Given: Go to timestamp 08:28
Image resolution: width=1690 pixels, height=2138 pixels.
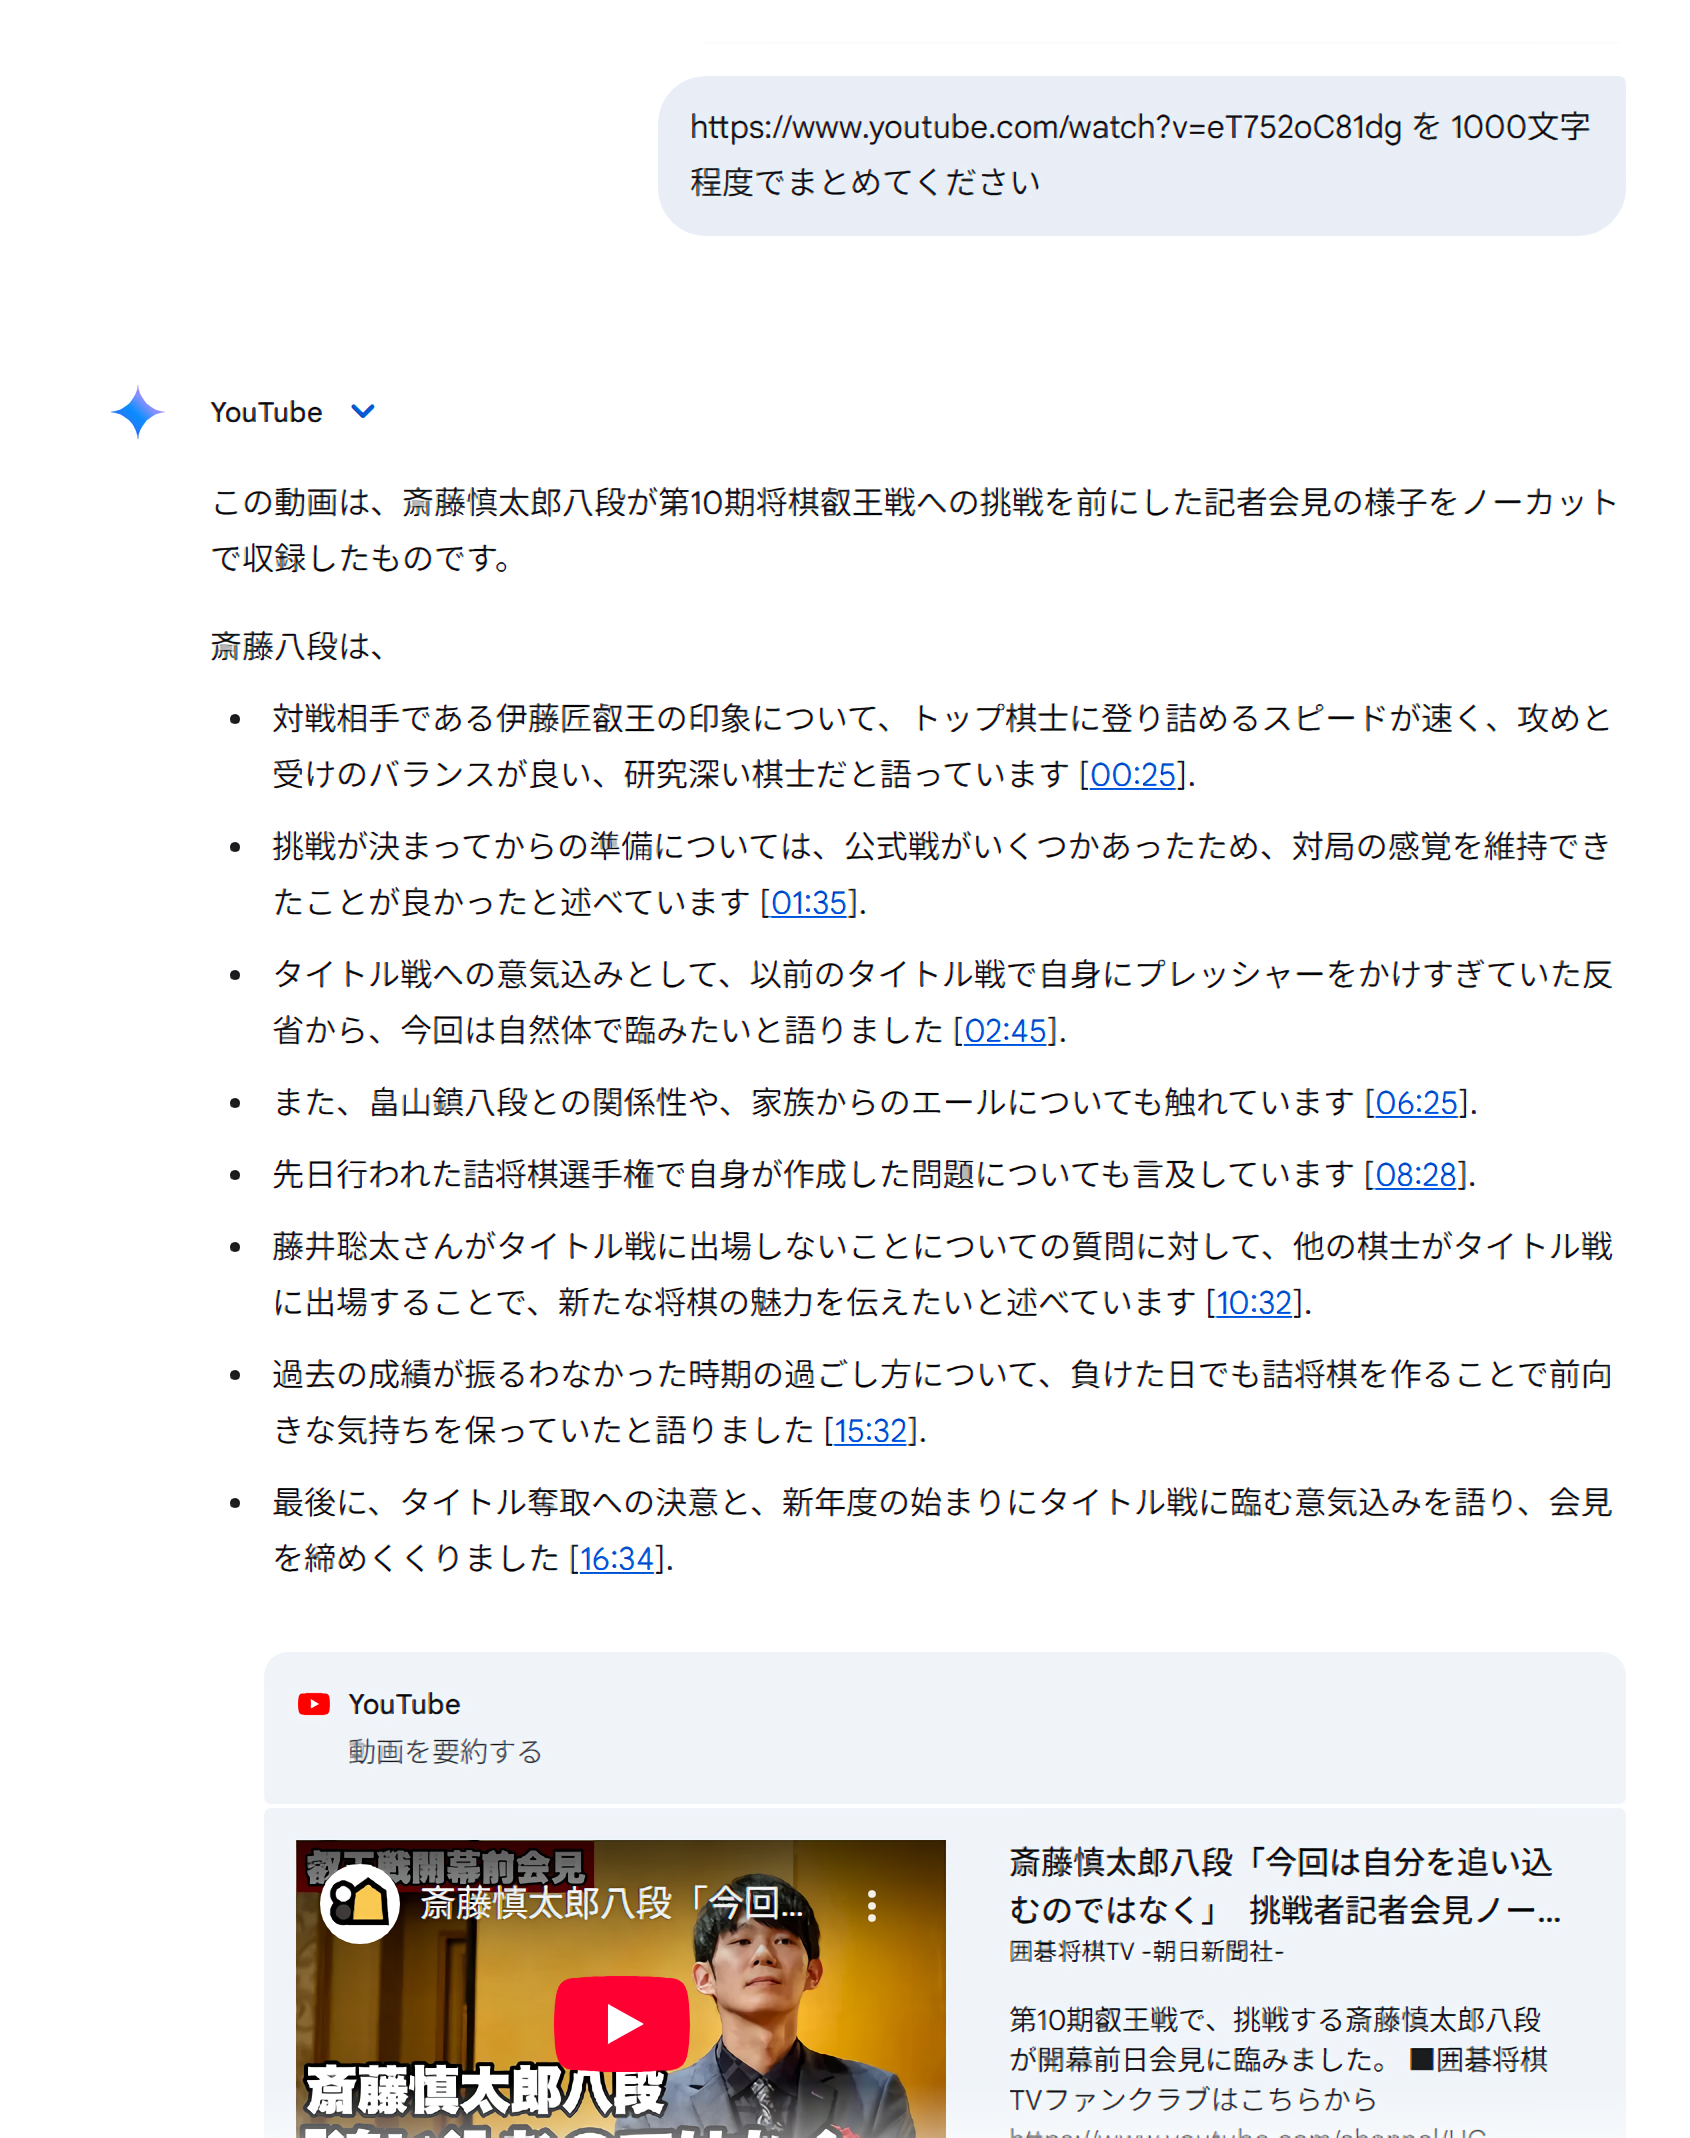Looking at the screenshot, I should 1415,1175.
